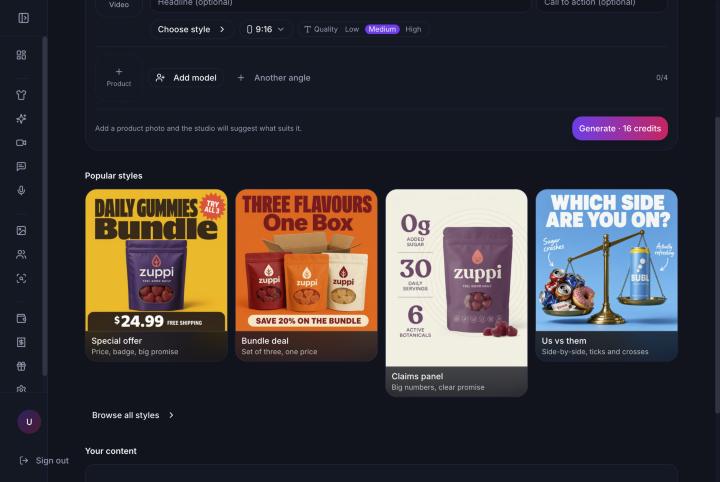The width and height of the screenshot is (720, 482).
Task: Click the main page scrollbar
Action: 717,265
